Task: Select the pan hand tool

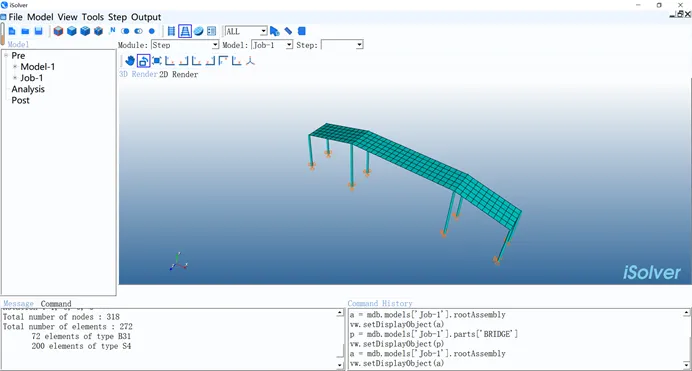Action: pos(130,61)
